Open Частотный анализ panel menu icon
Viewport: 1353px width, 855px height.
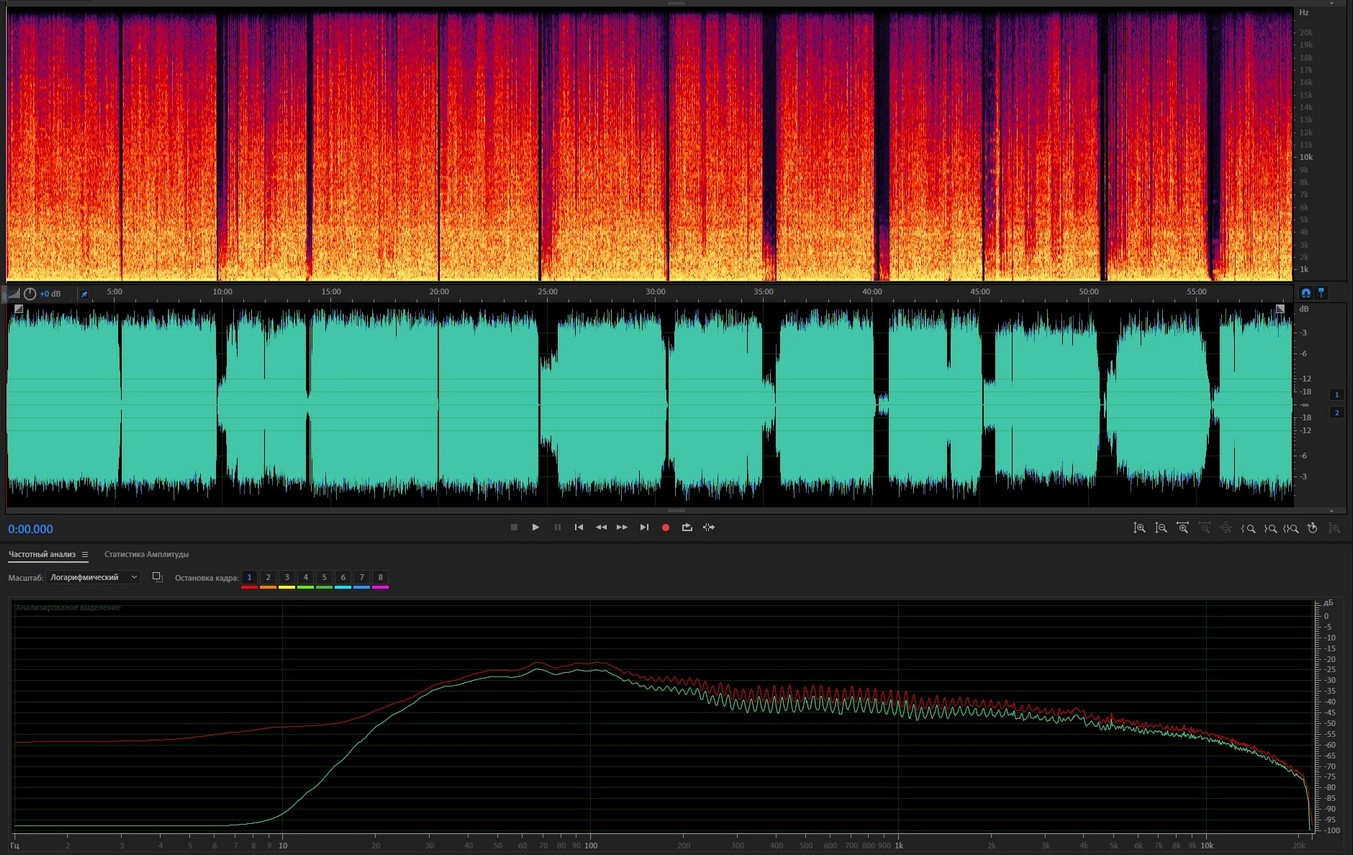pos(85,554)
